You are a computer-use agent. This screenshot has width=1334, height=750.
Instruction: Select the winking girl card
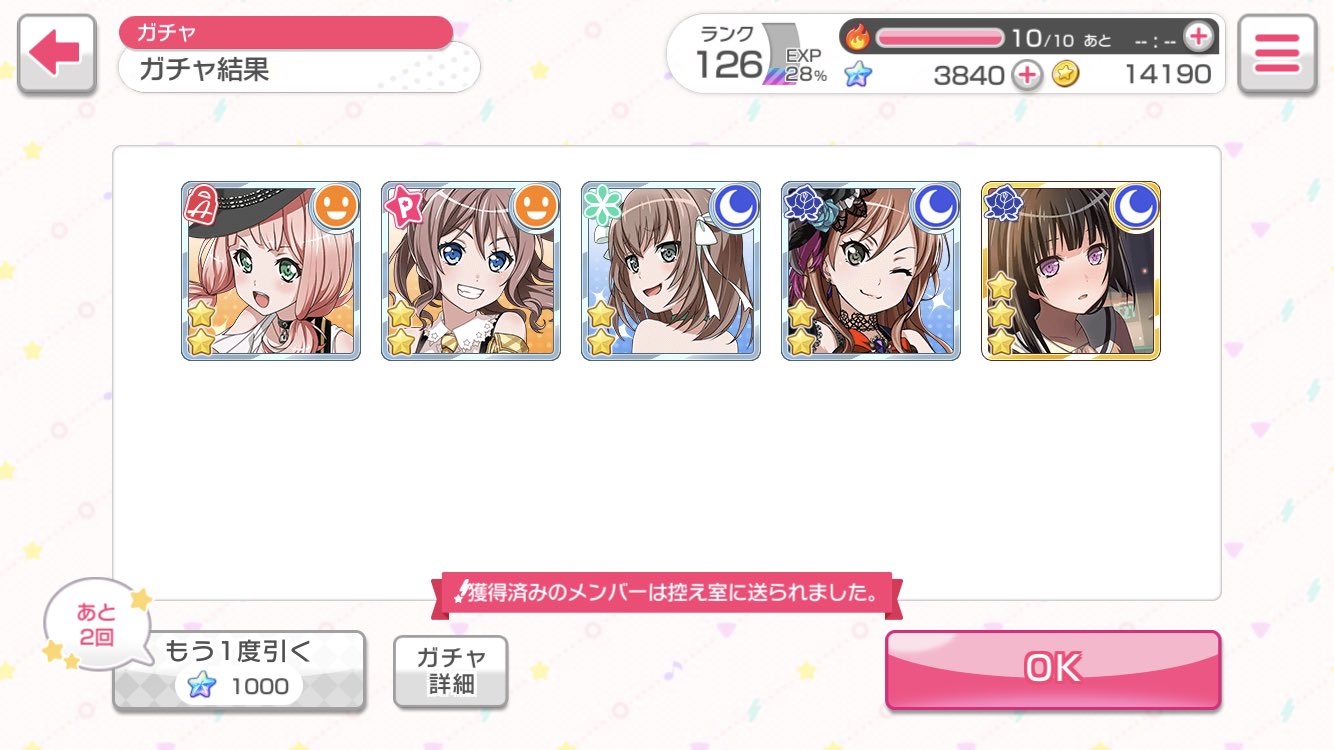(871, 271)
